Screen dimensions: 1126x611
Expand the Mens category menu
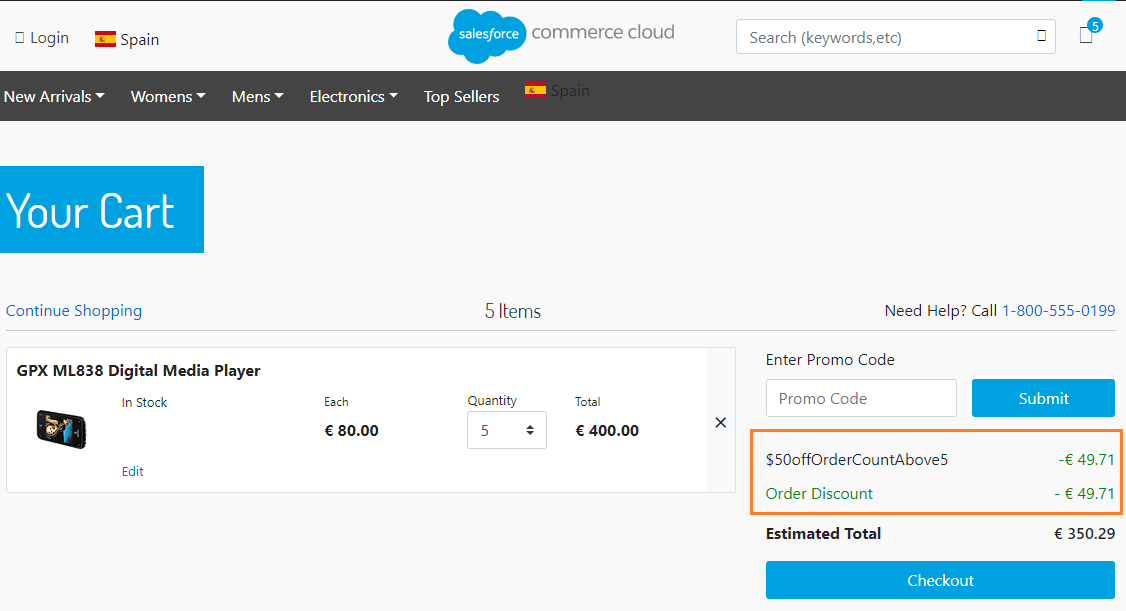click(x=257, y=96)
